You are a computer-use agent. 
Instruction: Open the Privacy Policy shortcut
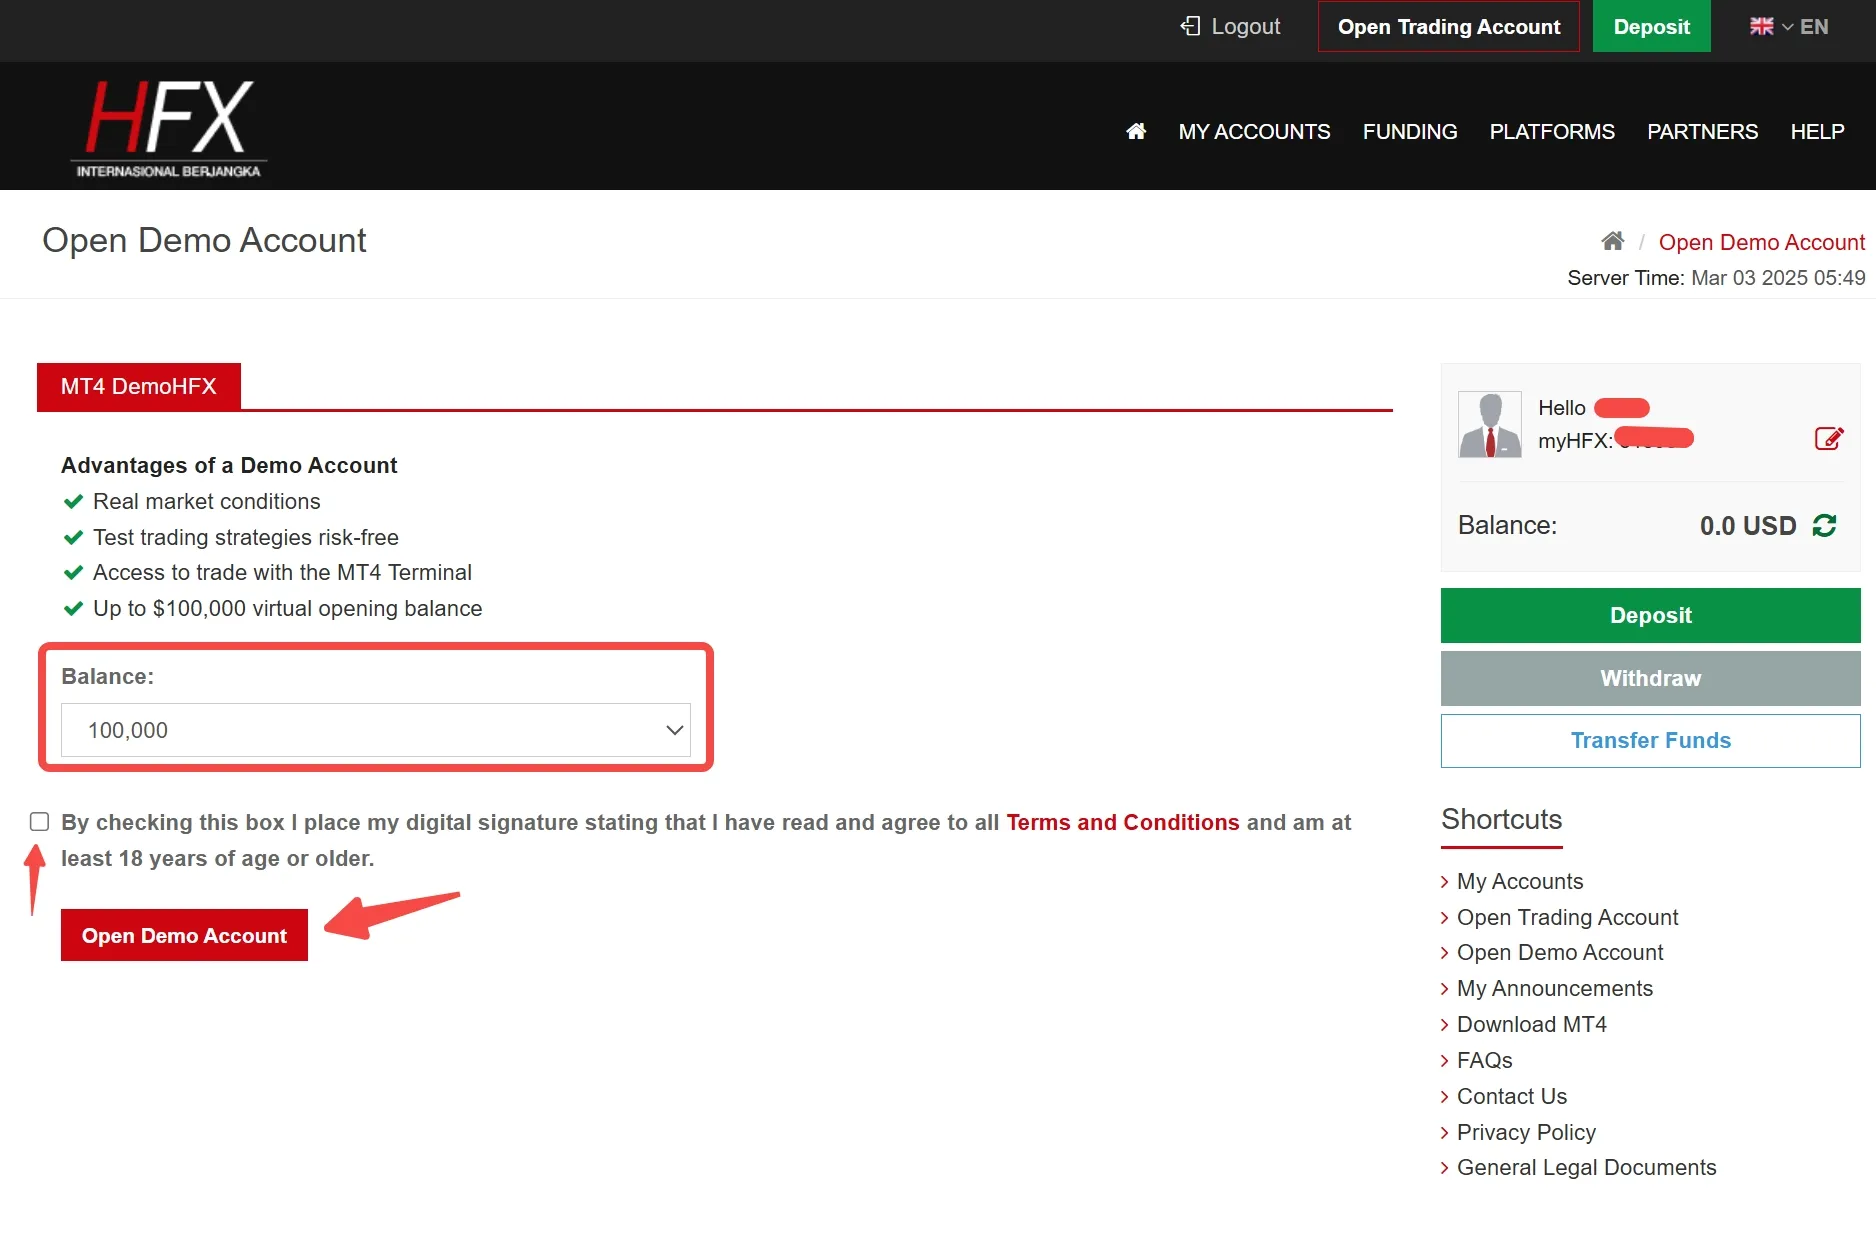pos(1526,1132)
